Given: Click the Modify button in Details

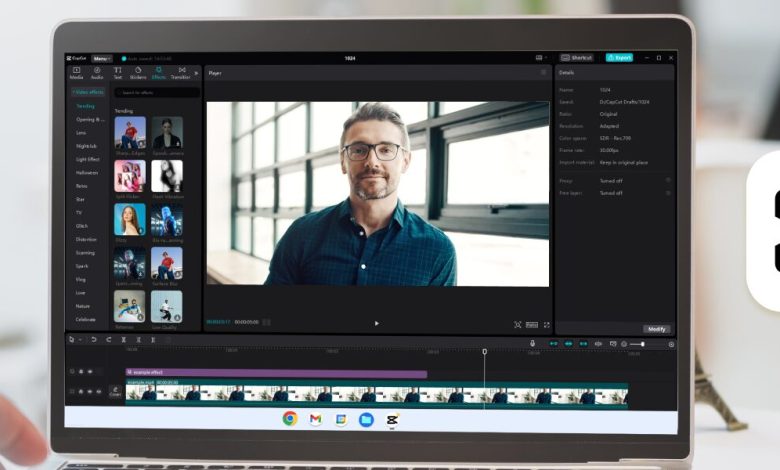Looking at the screenshot, I should click(x=657, y=329).
